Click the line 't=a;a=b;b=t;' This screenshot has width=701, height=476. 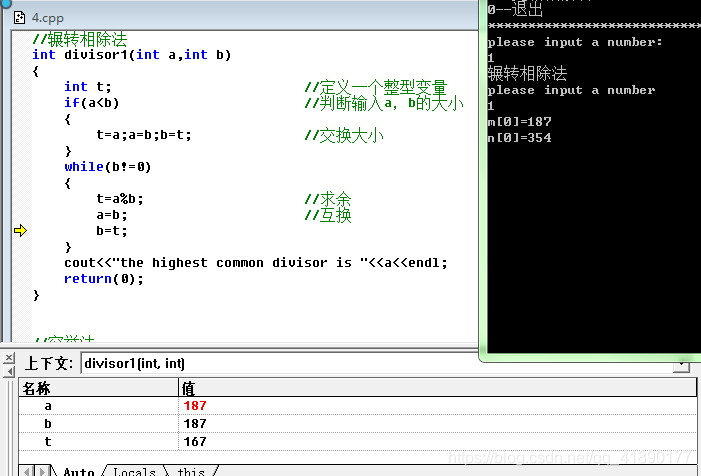pyautogui.click(x=144, y=135)
